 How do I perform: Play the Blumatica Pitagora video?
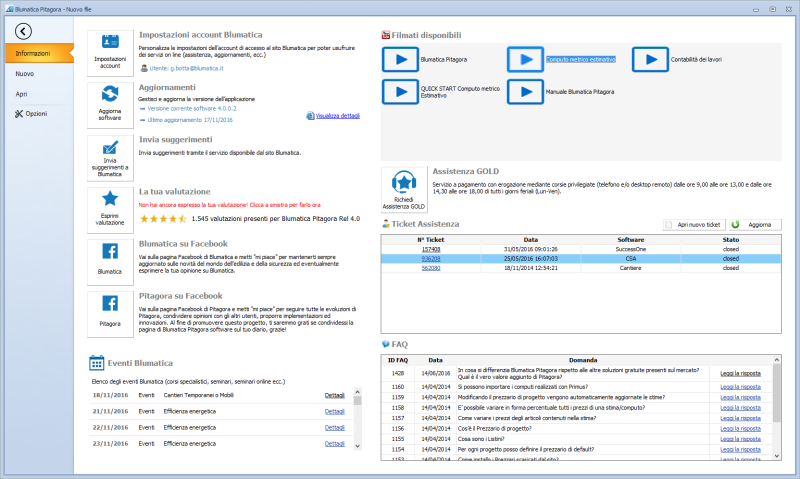[401, 60]
